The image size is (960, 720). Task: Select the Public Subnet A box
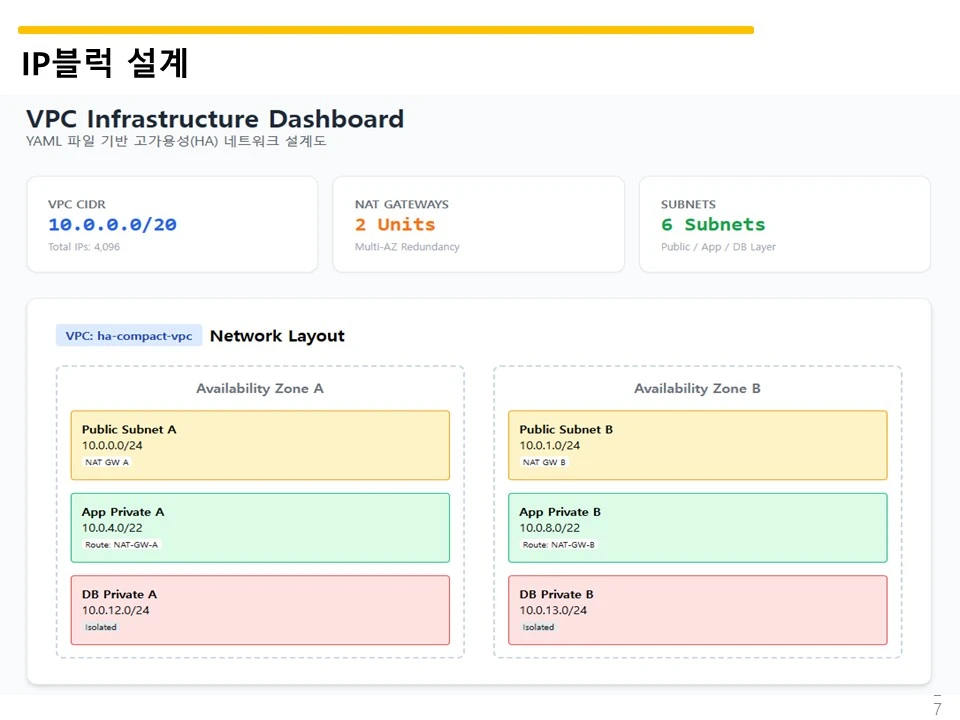[x=260, y=445]
